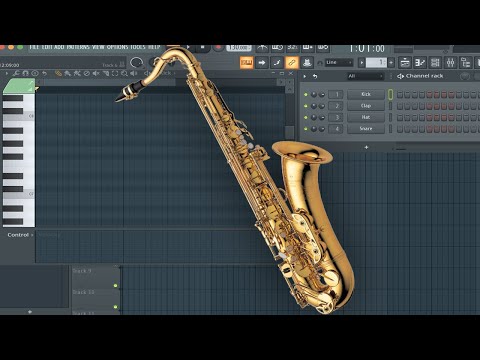Select the piano roll paint brush tool
Image resolution: width=480 pixels, height=360 pixels.
[67, 73]
